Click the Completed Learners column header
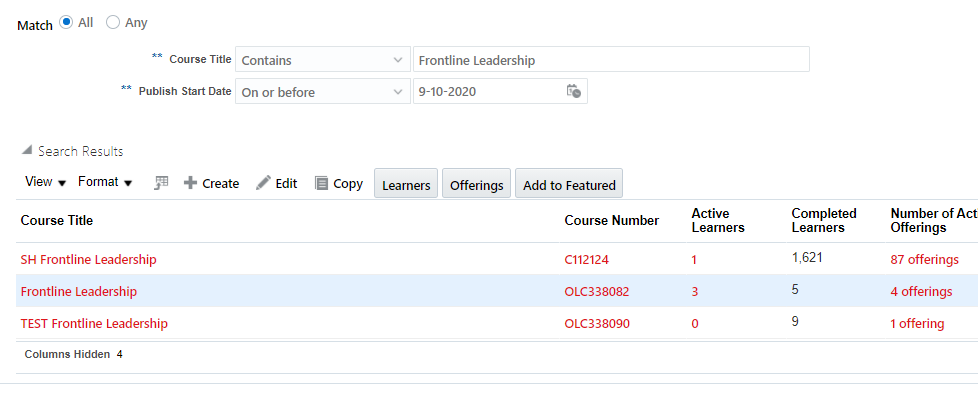The width and height of the screenshot is (978, 393). point(824,221)
